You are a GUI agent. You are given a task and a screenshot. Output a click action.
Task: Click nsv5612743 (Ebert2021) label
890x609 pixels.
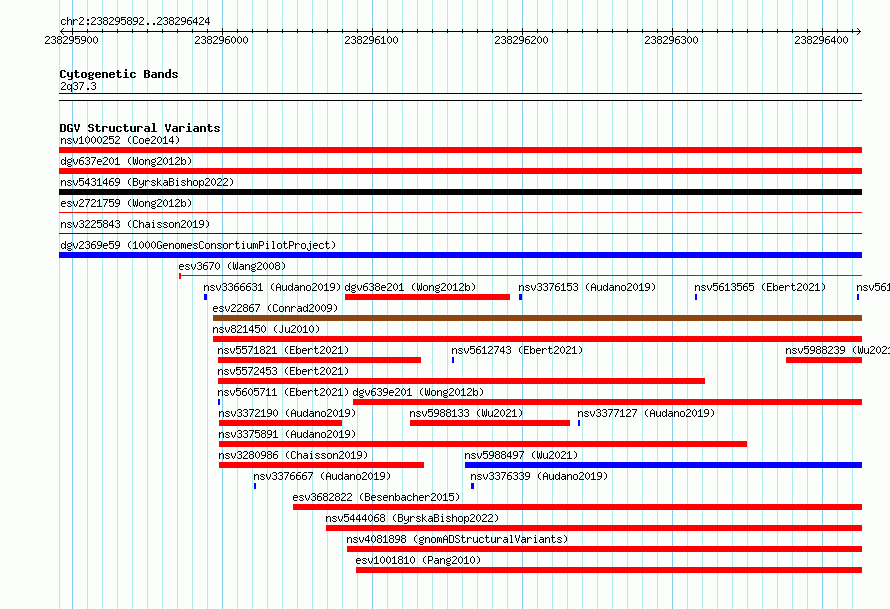(x=517, y=350)
